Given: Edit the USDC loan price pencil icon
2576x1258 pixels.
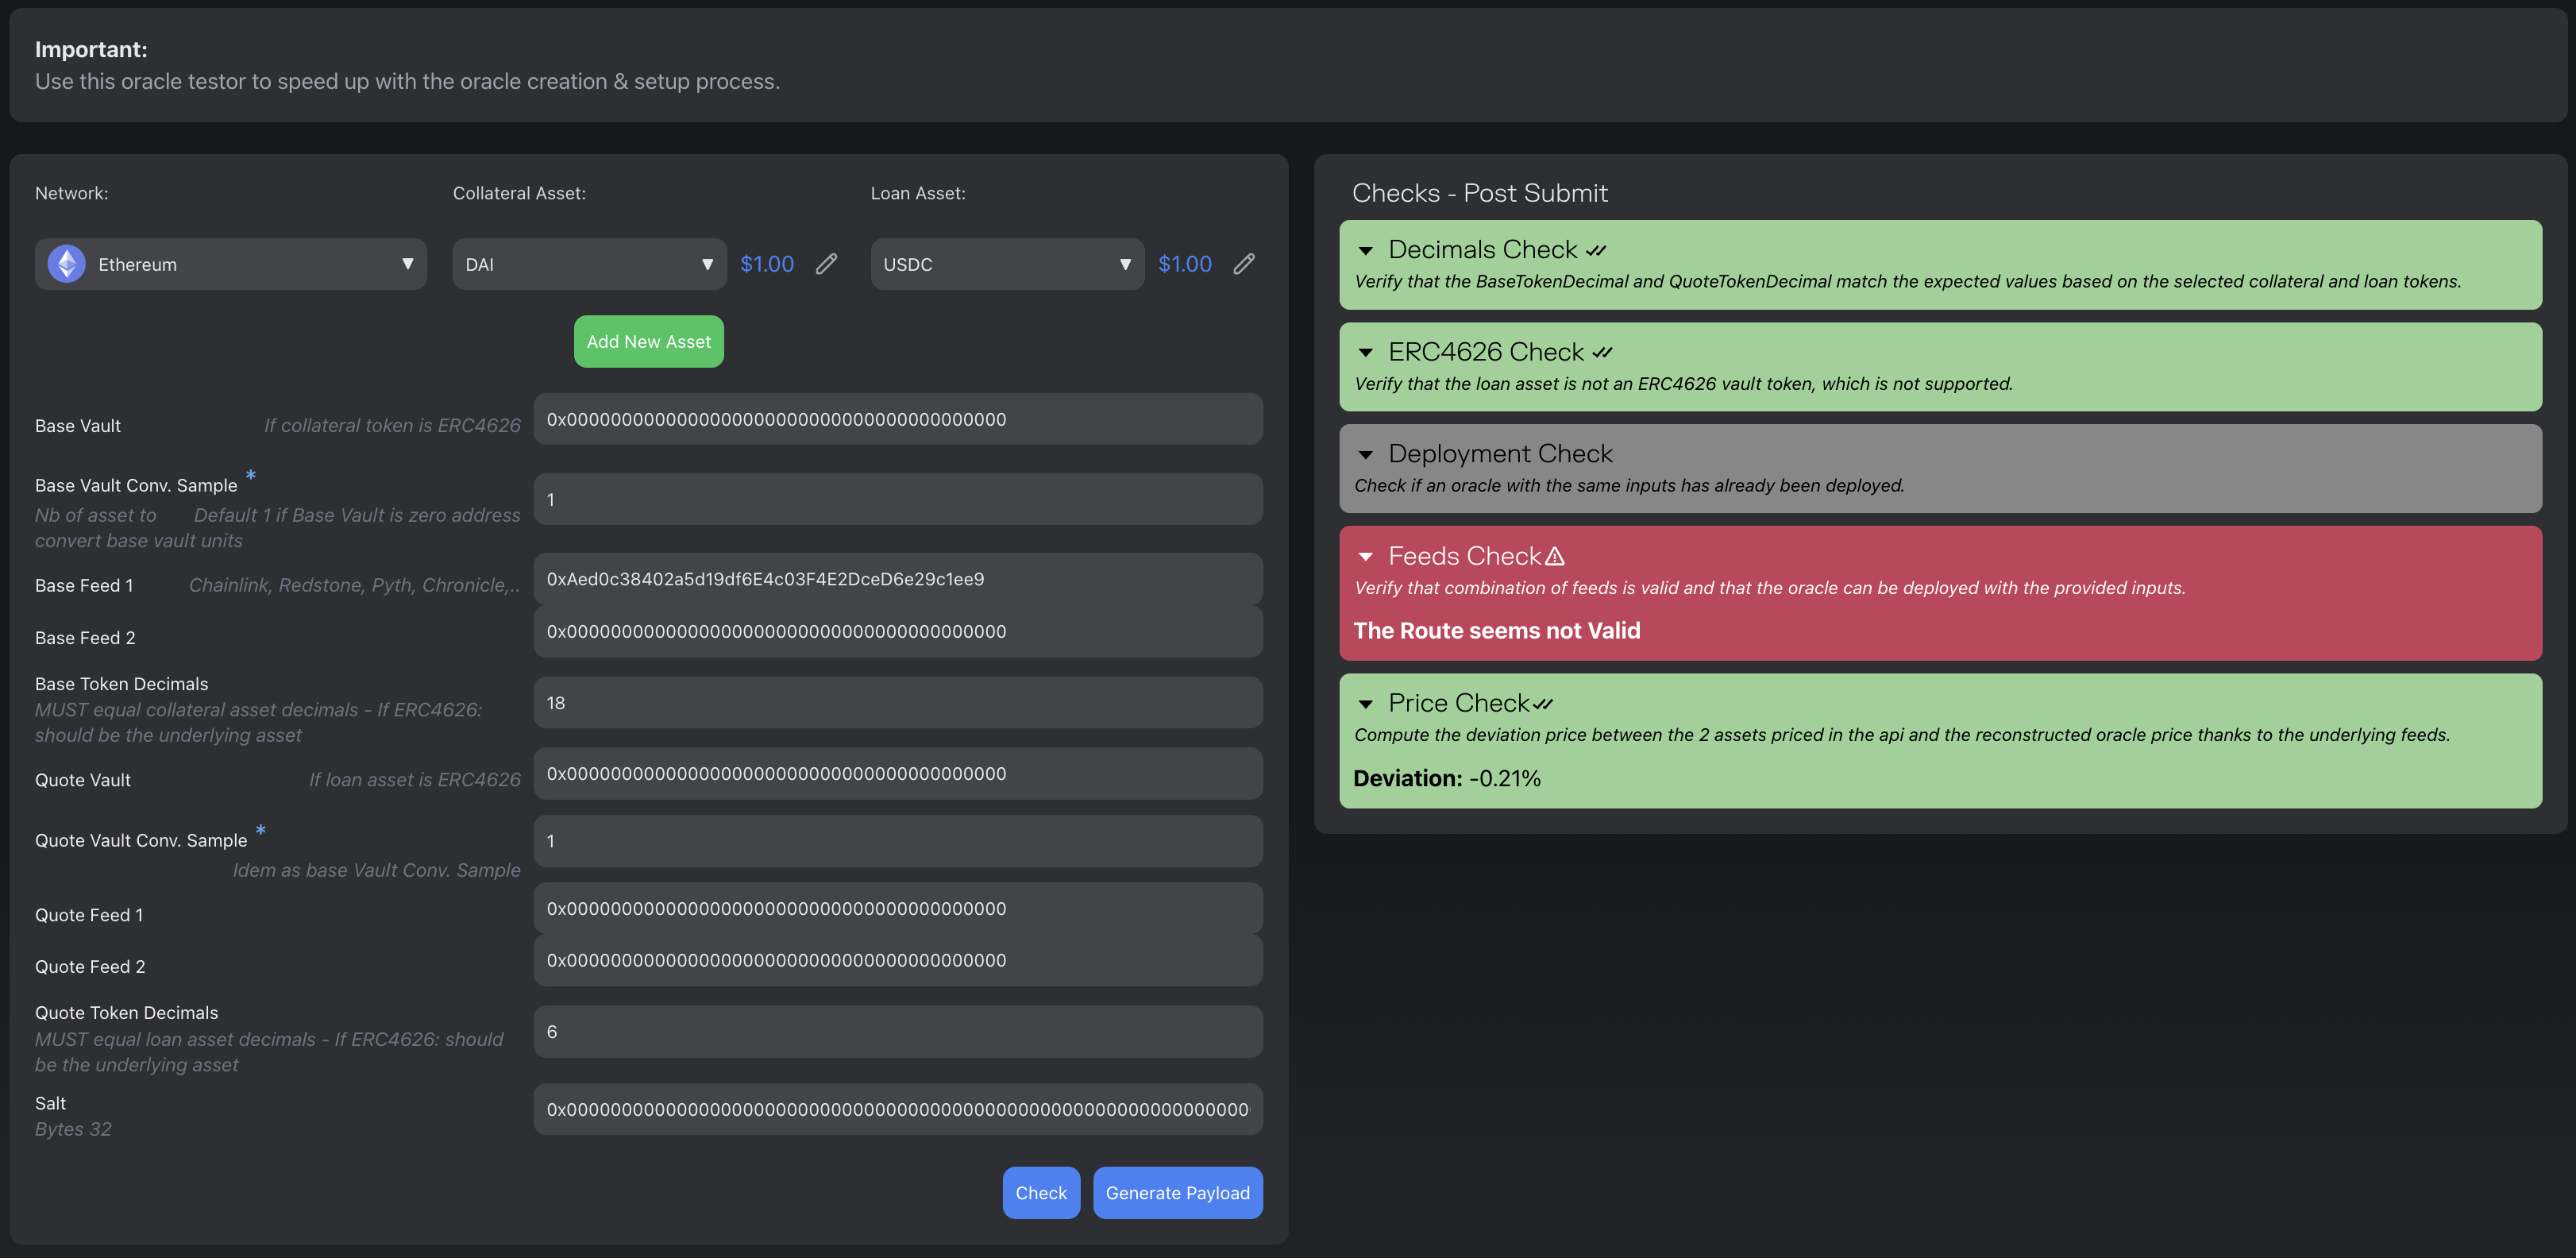Looking at the screenshot, I should coord(1244,264).
